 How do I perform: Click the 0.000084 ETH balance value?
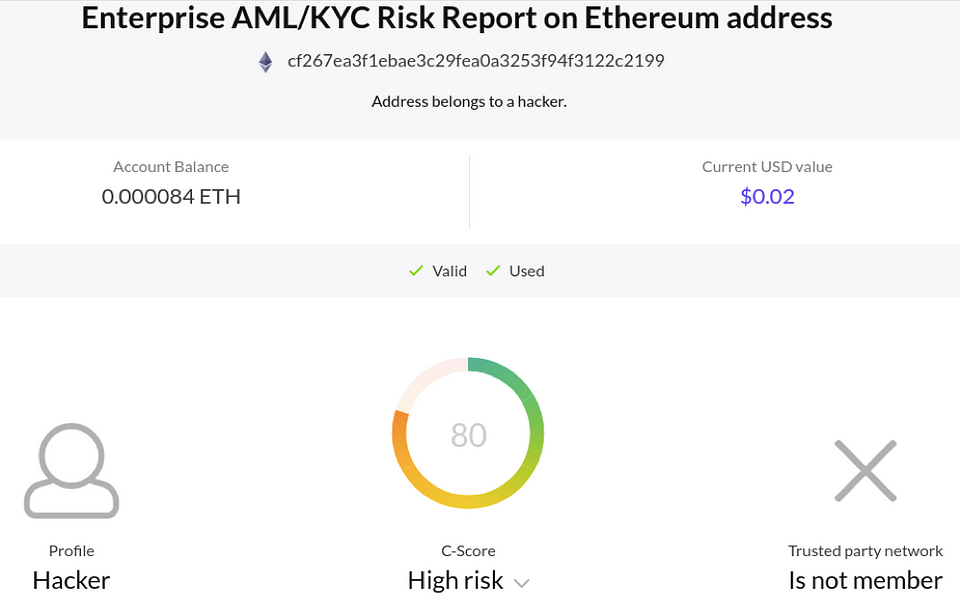(171, 197)
